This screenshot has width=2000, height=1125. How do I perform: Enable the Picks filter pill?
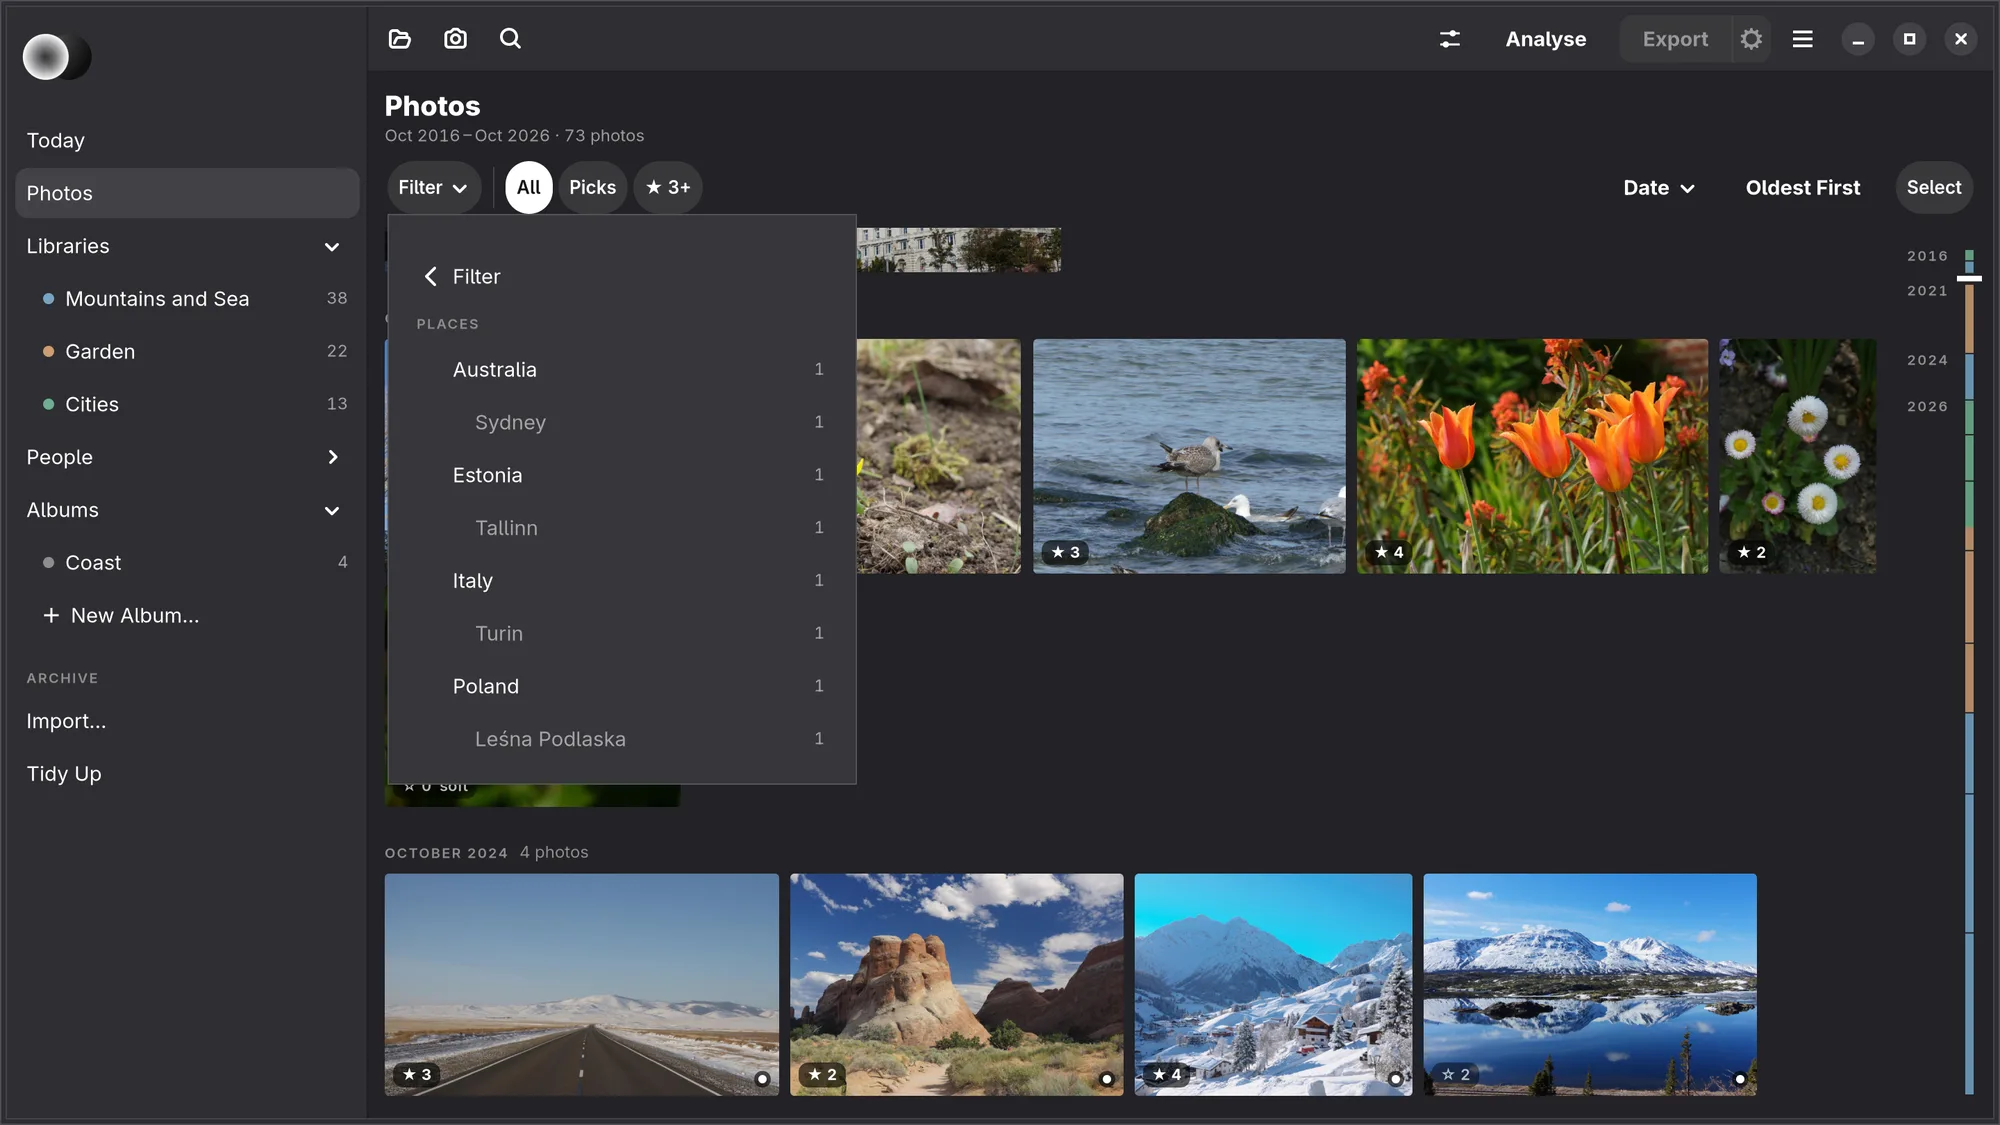point(592,187)
